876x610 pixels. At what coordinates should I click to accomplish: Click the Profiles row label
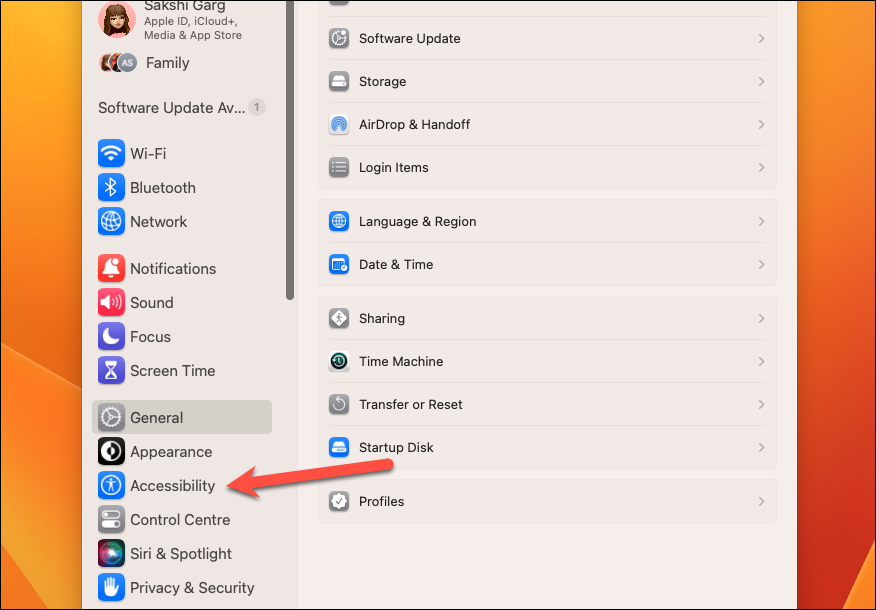[382, 502]
